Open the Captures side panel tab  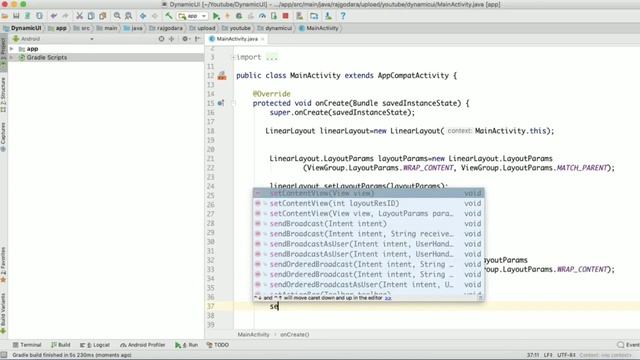pyautogui.click(x=3, y=137)
